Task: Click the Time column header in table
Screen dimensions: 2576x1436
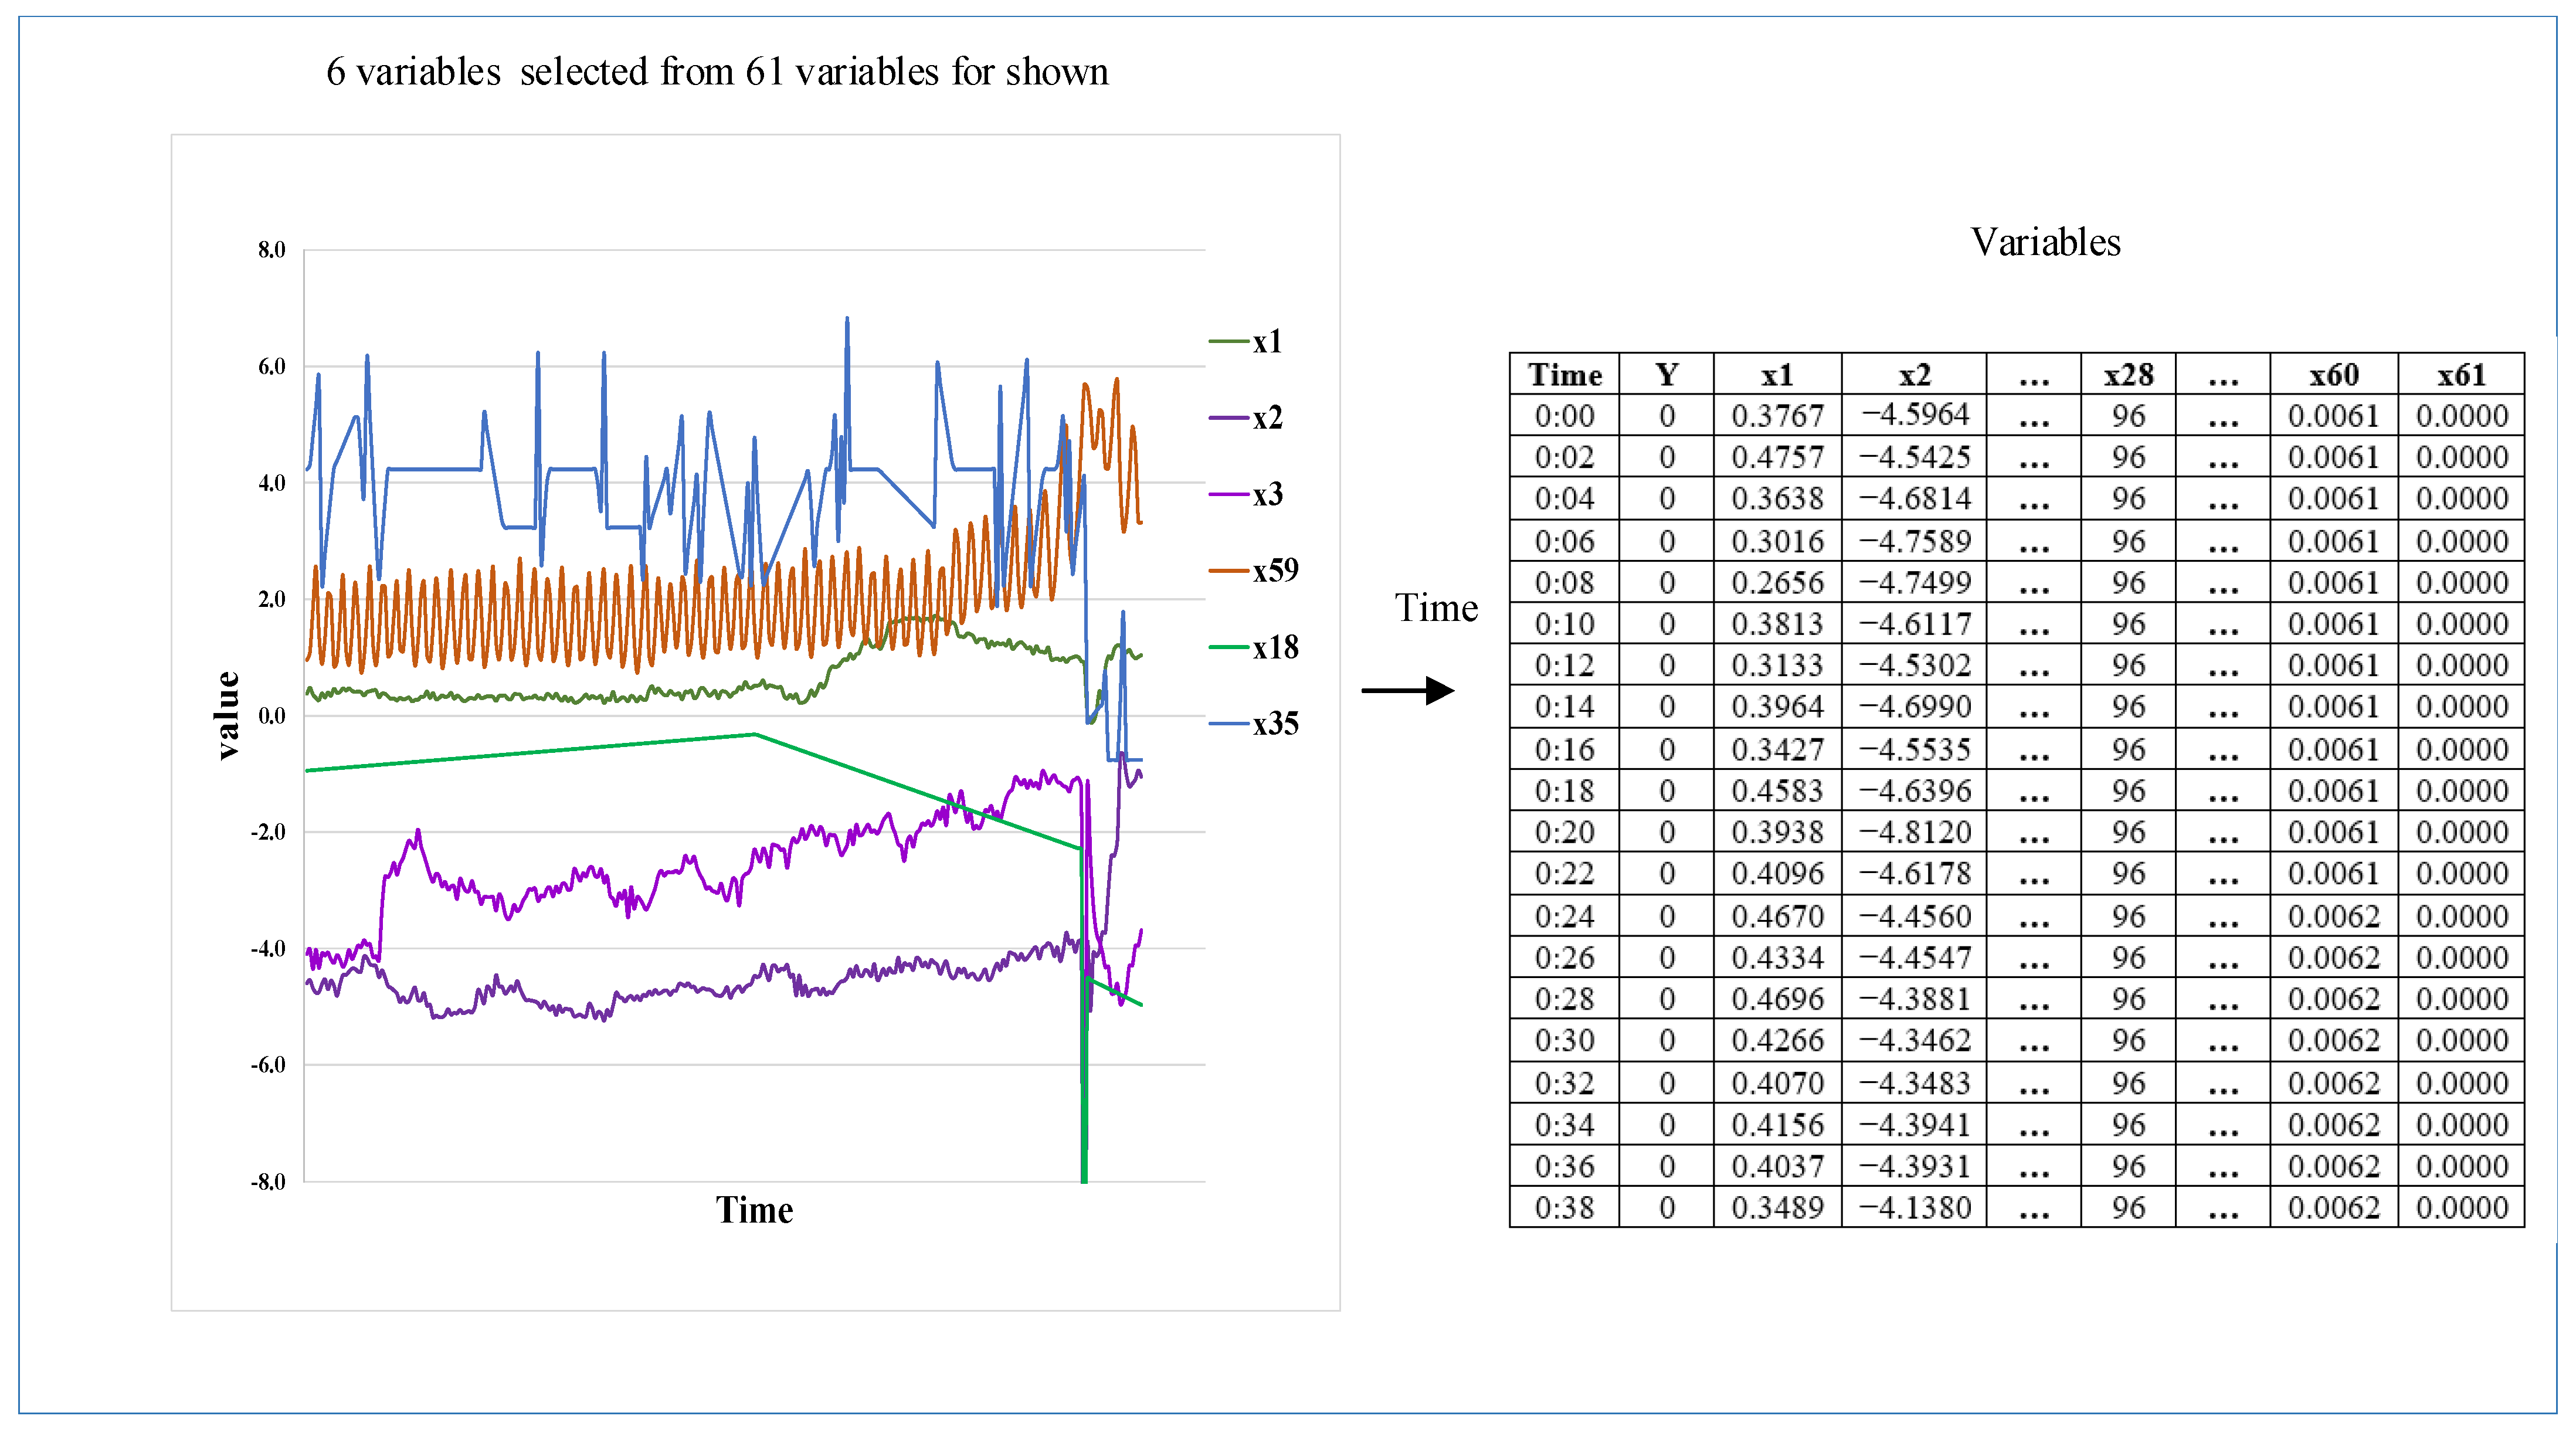Action: pos(1564,375)
